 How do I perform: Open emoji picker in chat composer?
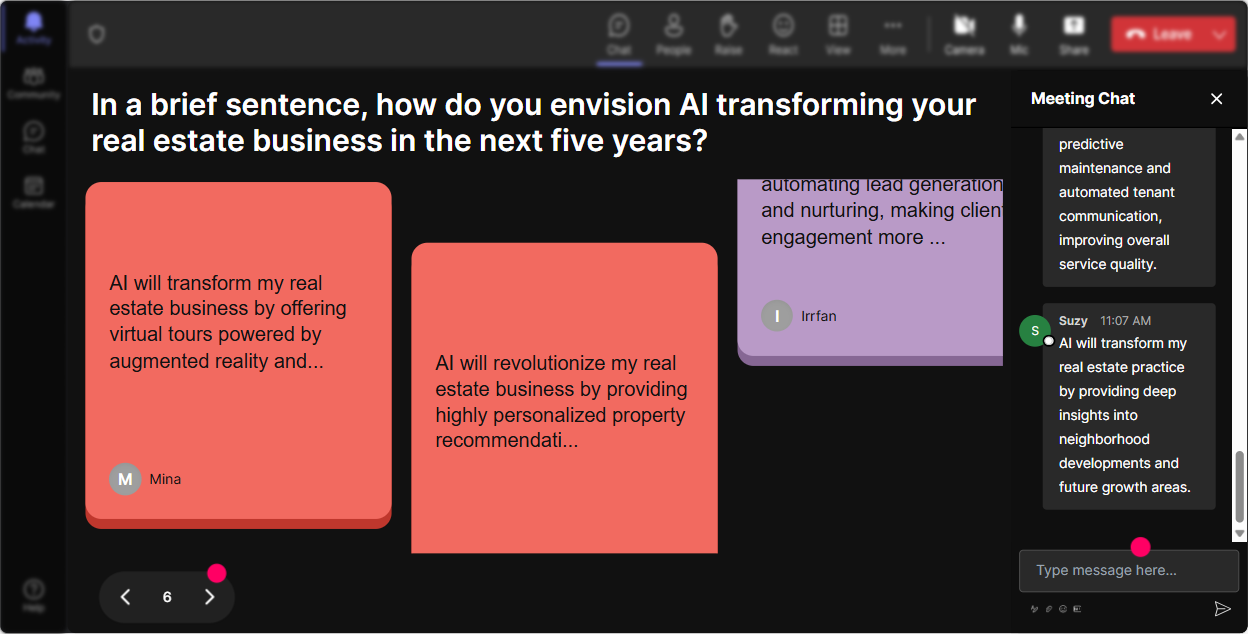click(1063, 608)
